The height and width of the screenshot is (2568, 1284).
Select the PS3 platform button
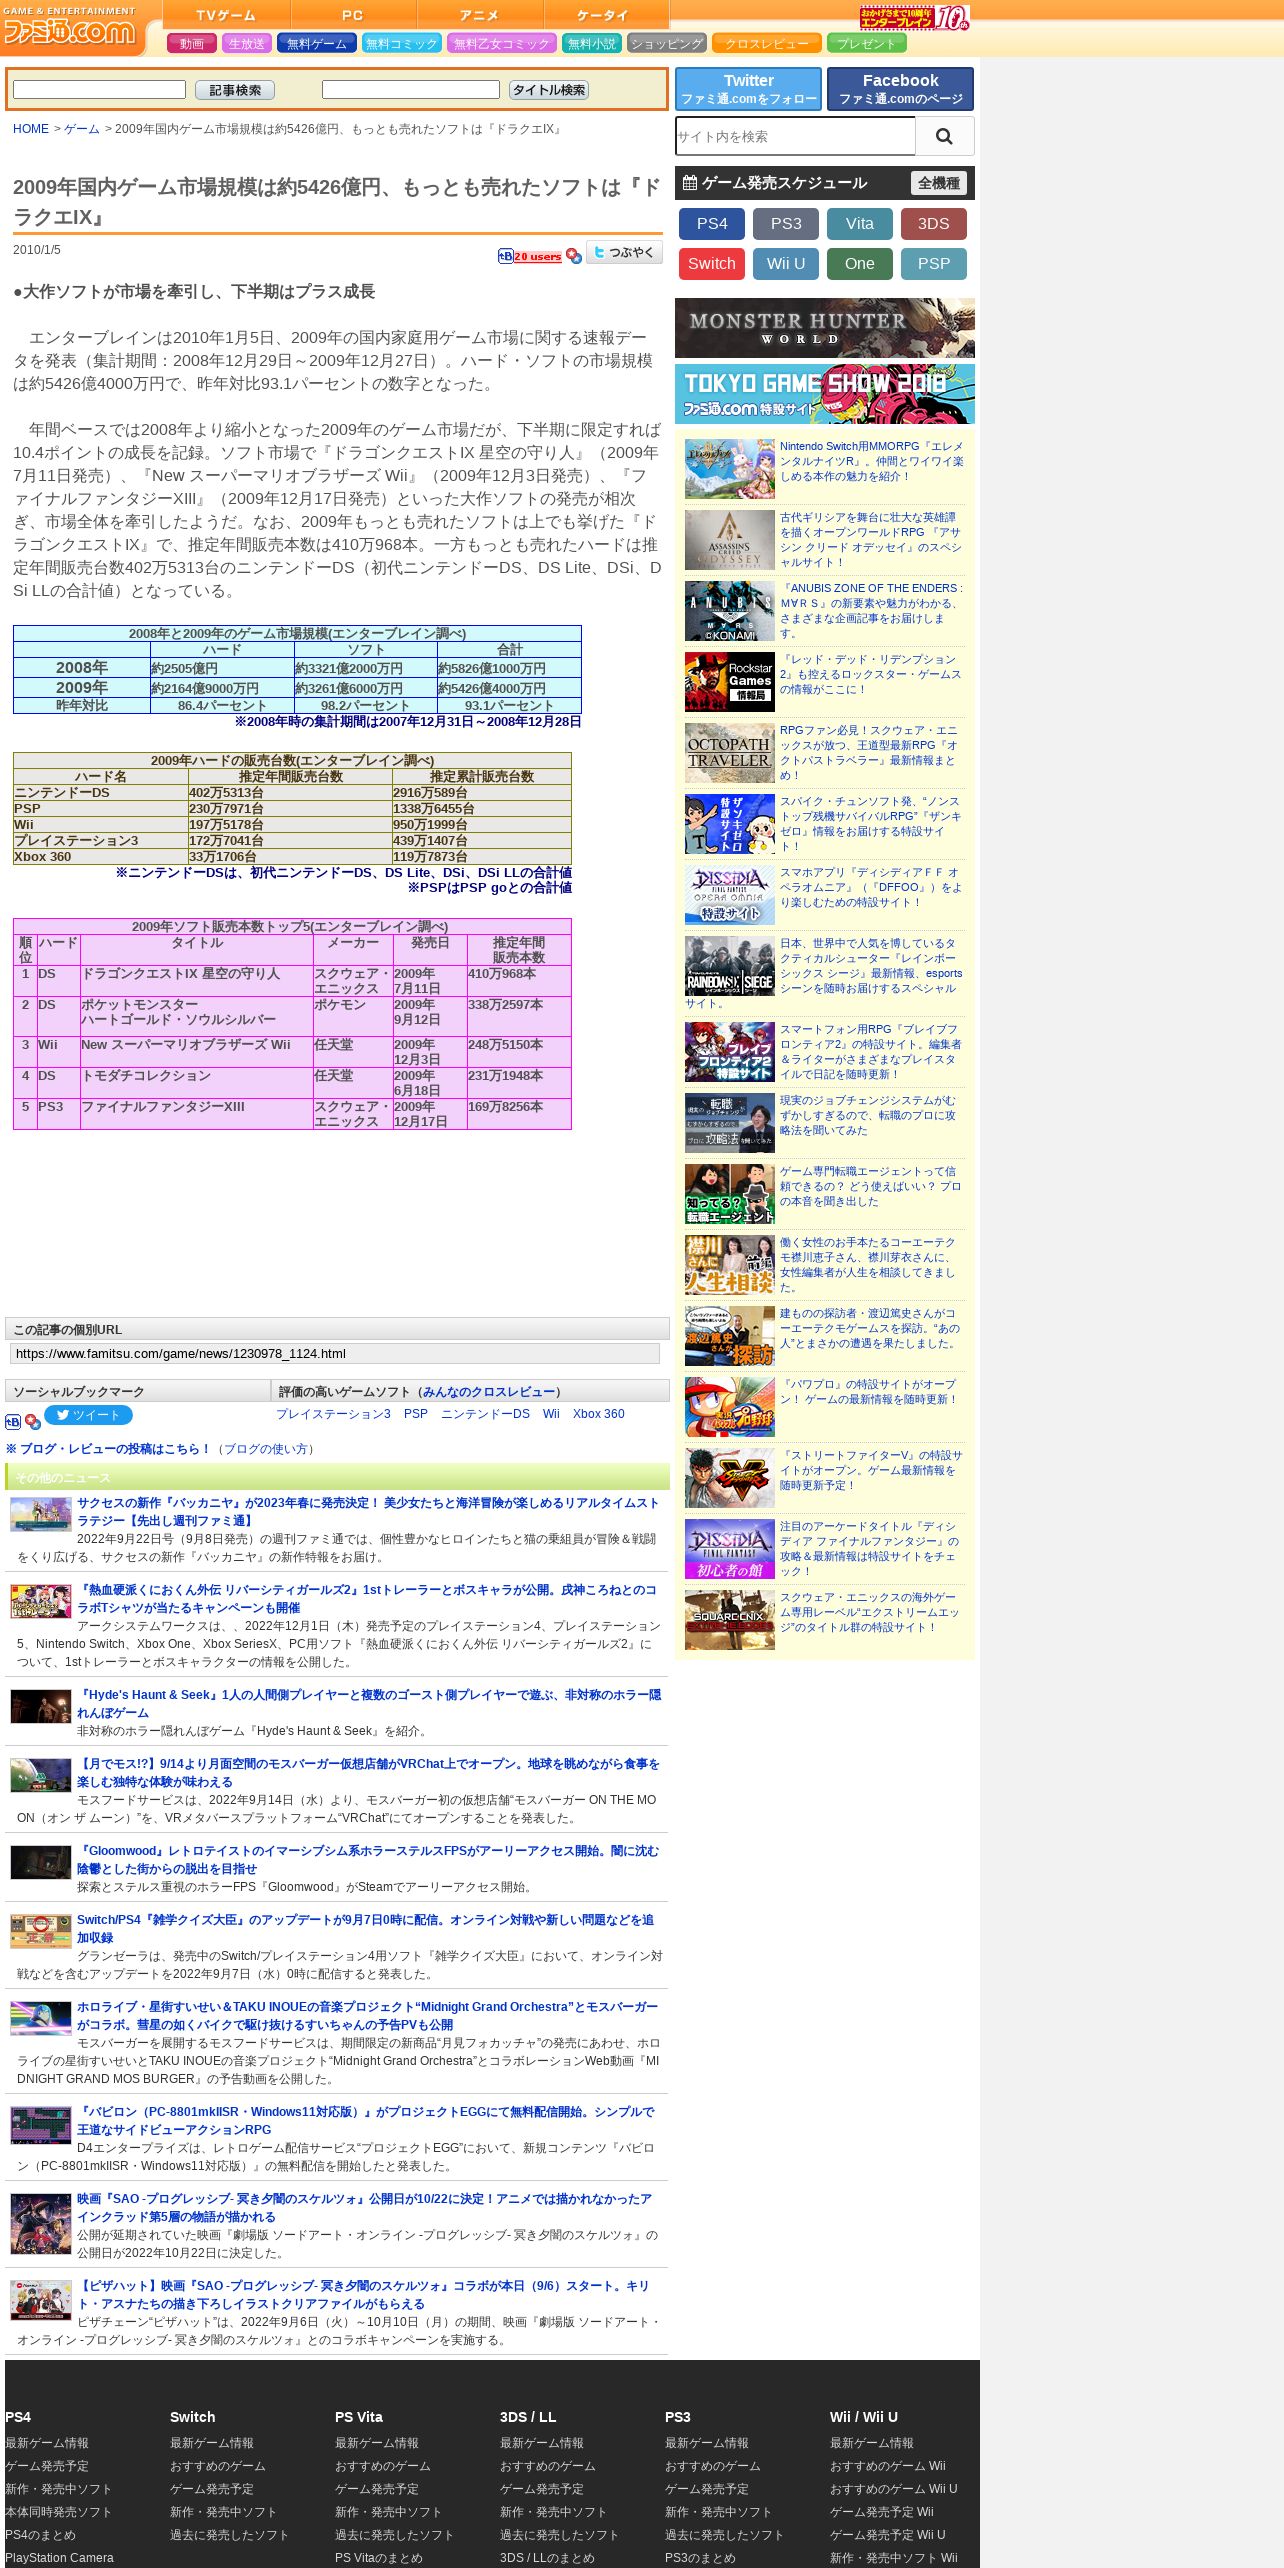pyautogui.click(x=786, y=224)
